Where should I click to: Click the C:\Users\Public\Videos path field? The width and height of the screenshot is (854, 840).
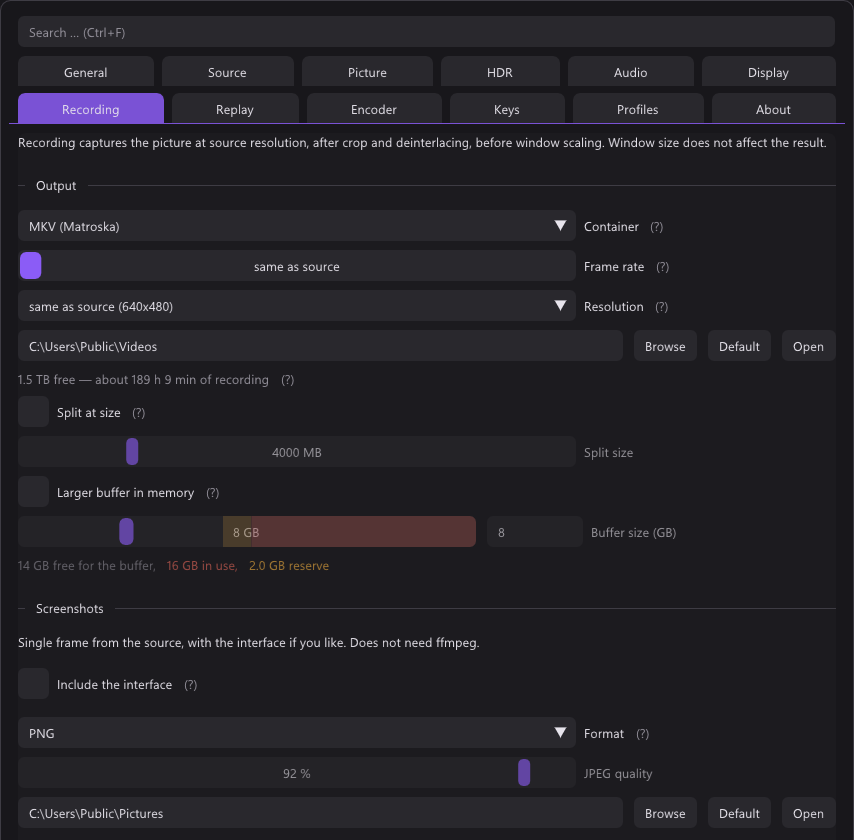pos(320,345)
